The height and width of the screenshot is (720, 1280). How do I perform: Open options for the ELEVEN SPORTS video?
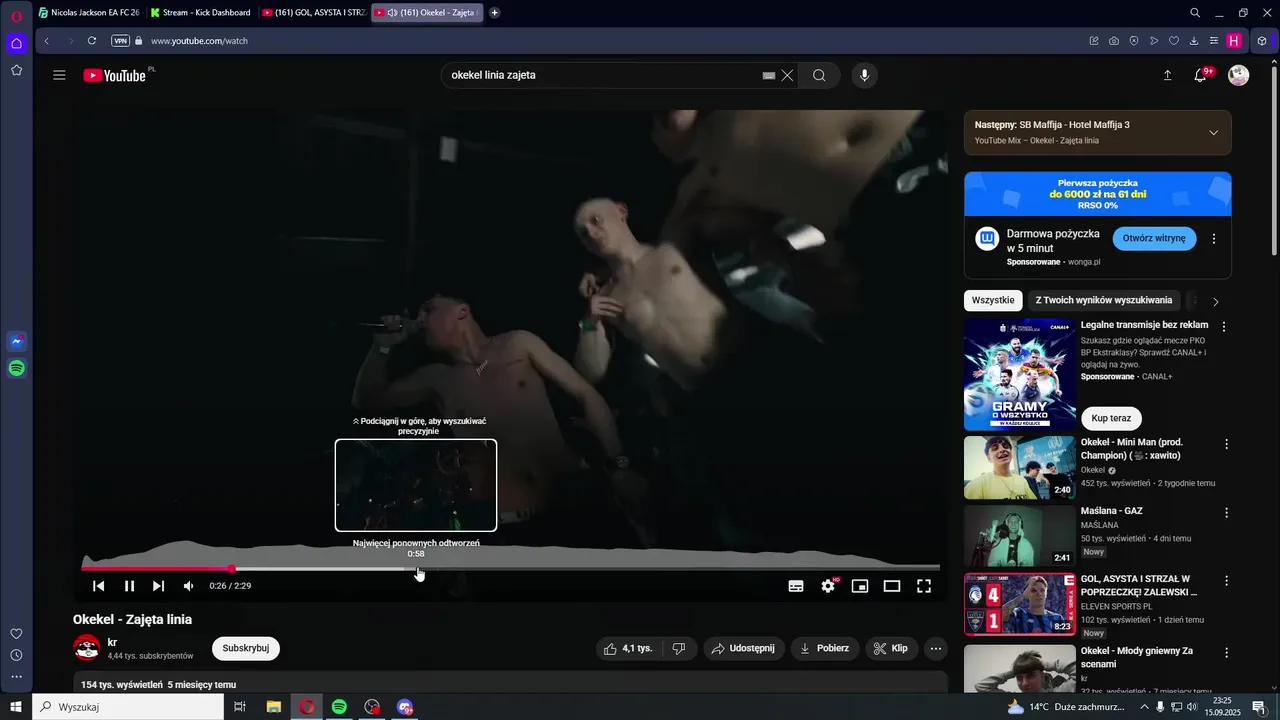tap(1226, 580)
